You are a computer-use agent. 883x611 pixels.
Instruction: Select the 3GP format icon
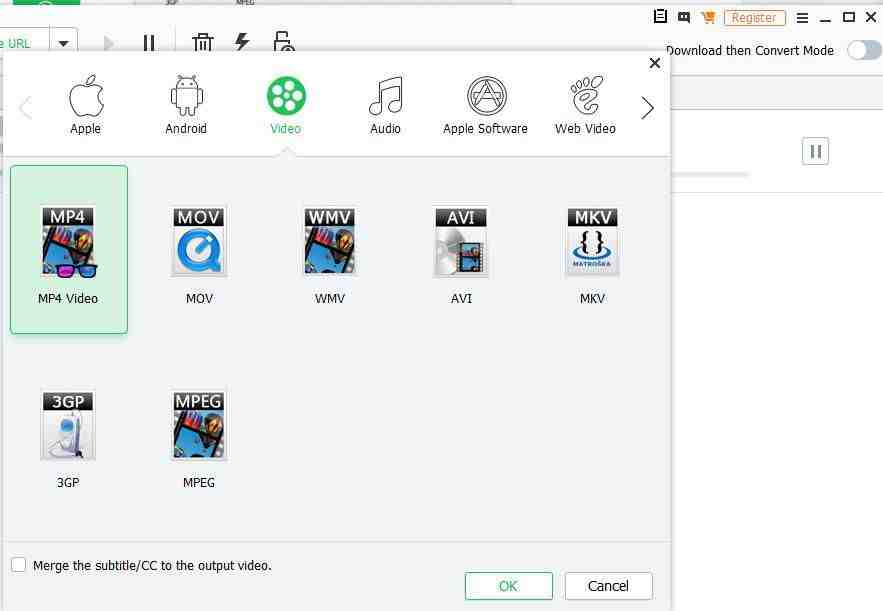(68, 426)
